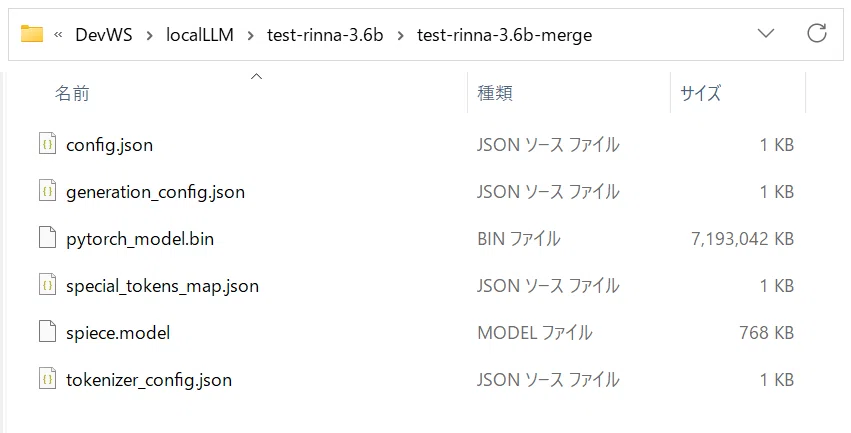
Task: Sort files by 種類 column
Action: tap(494, 93)
